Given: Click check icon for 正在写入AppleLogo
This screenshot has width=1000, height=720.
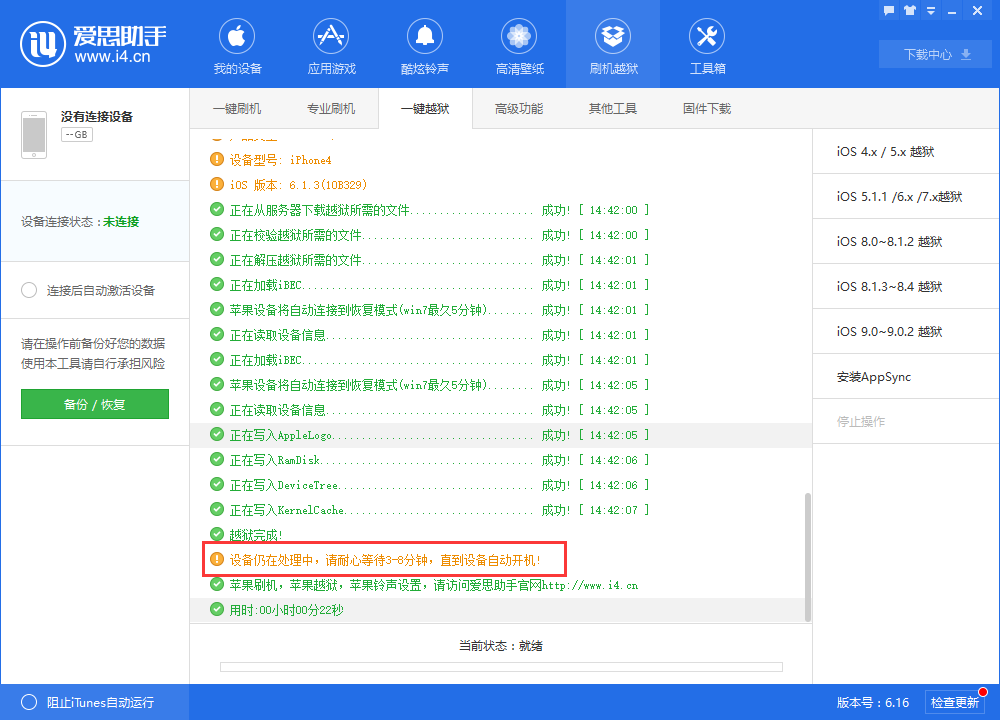Looking at the screenshot, I should (x=217, y=435).
